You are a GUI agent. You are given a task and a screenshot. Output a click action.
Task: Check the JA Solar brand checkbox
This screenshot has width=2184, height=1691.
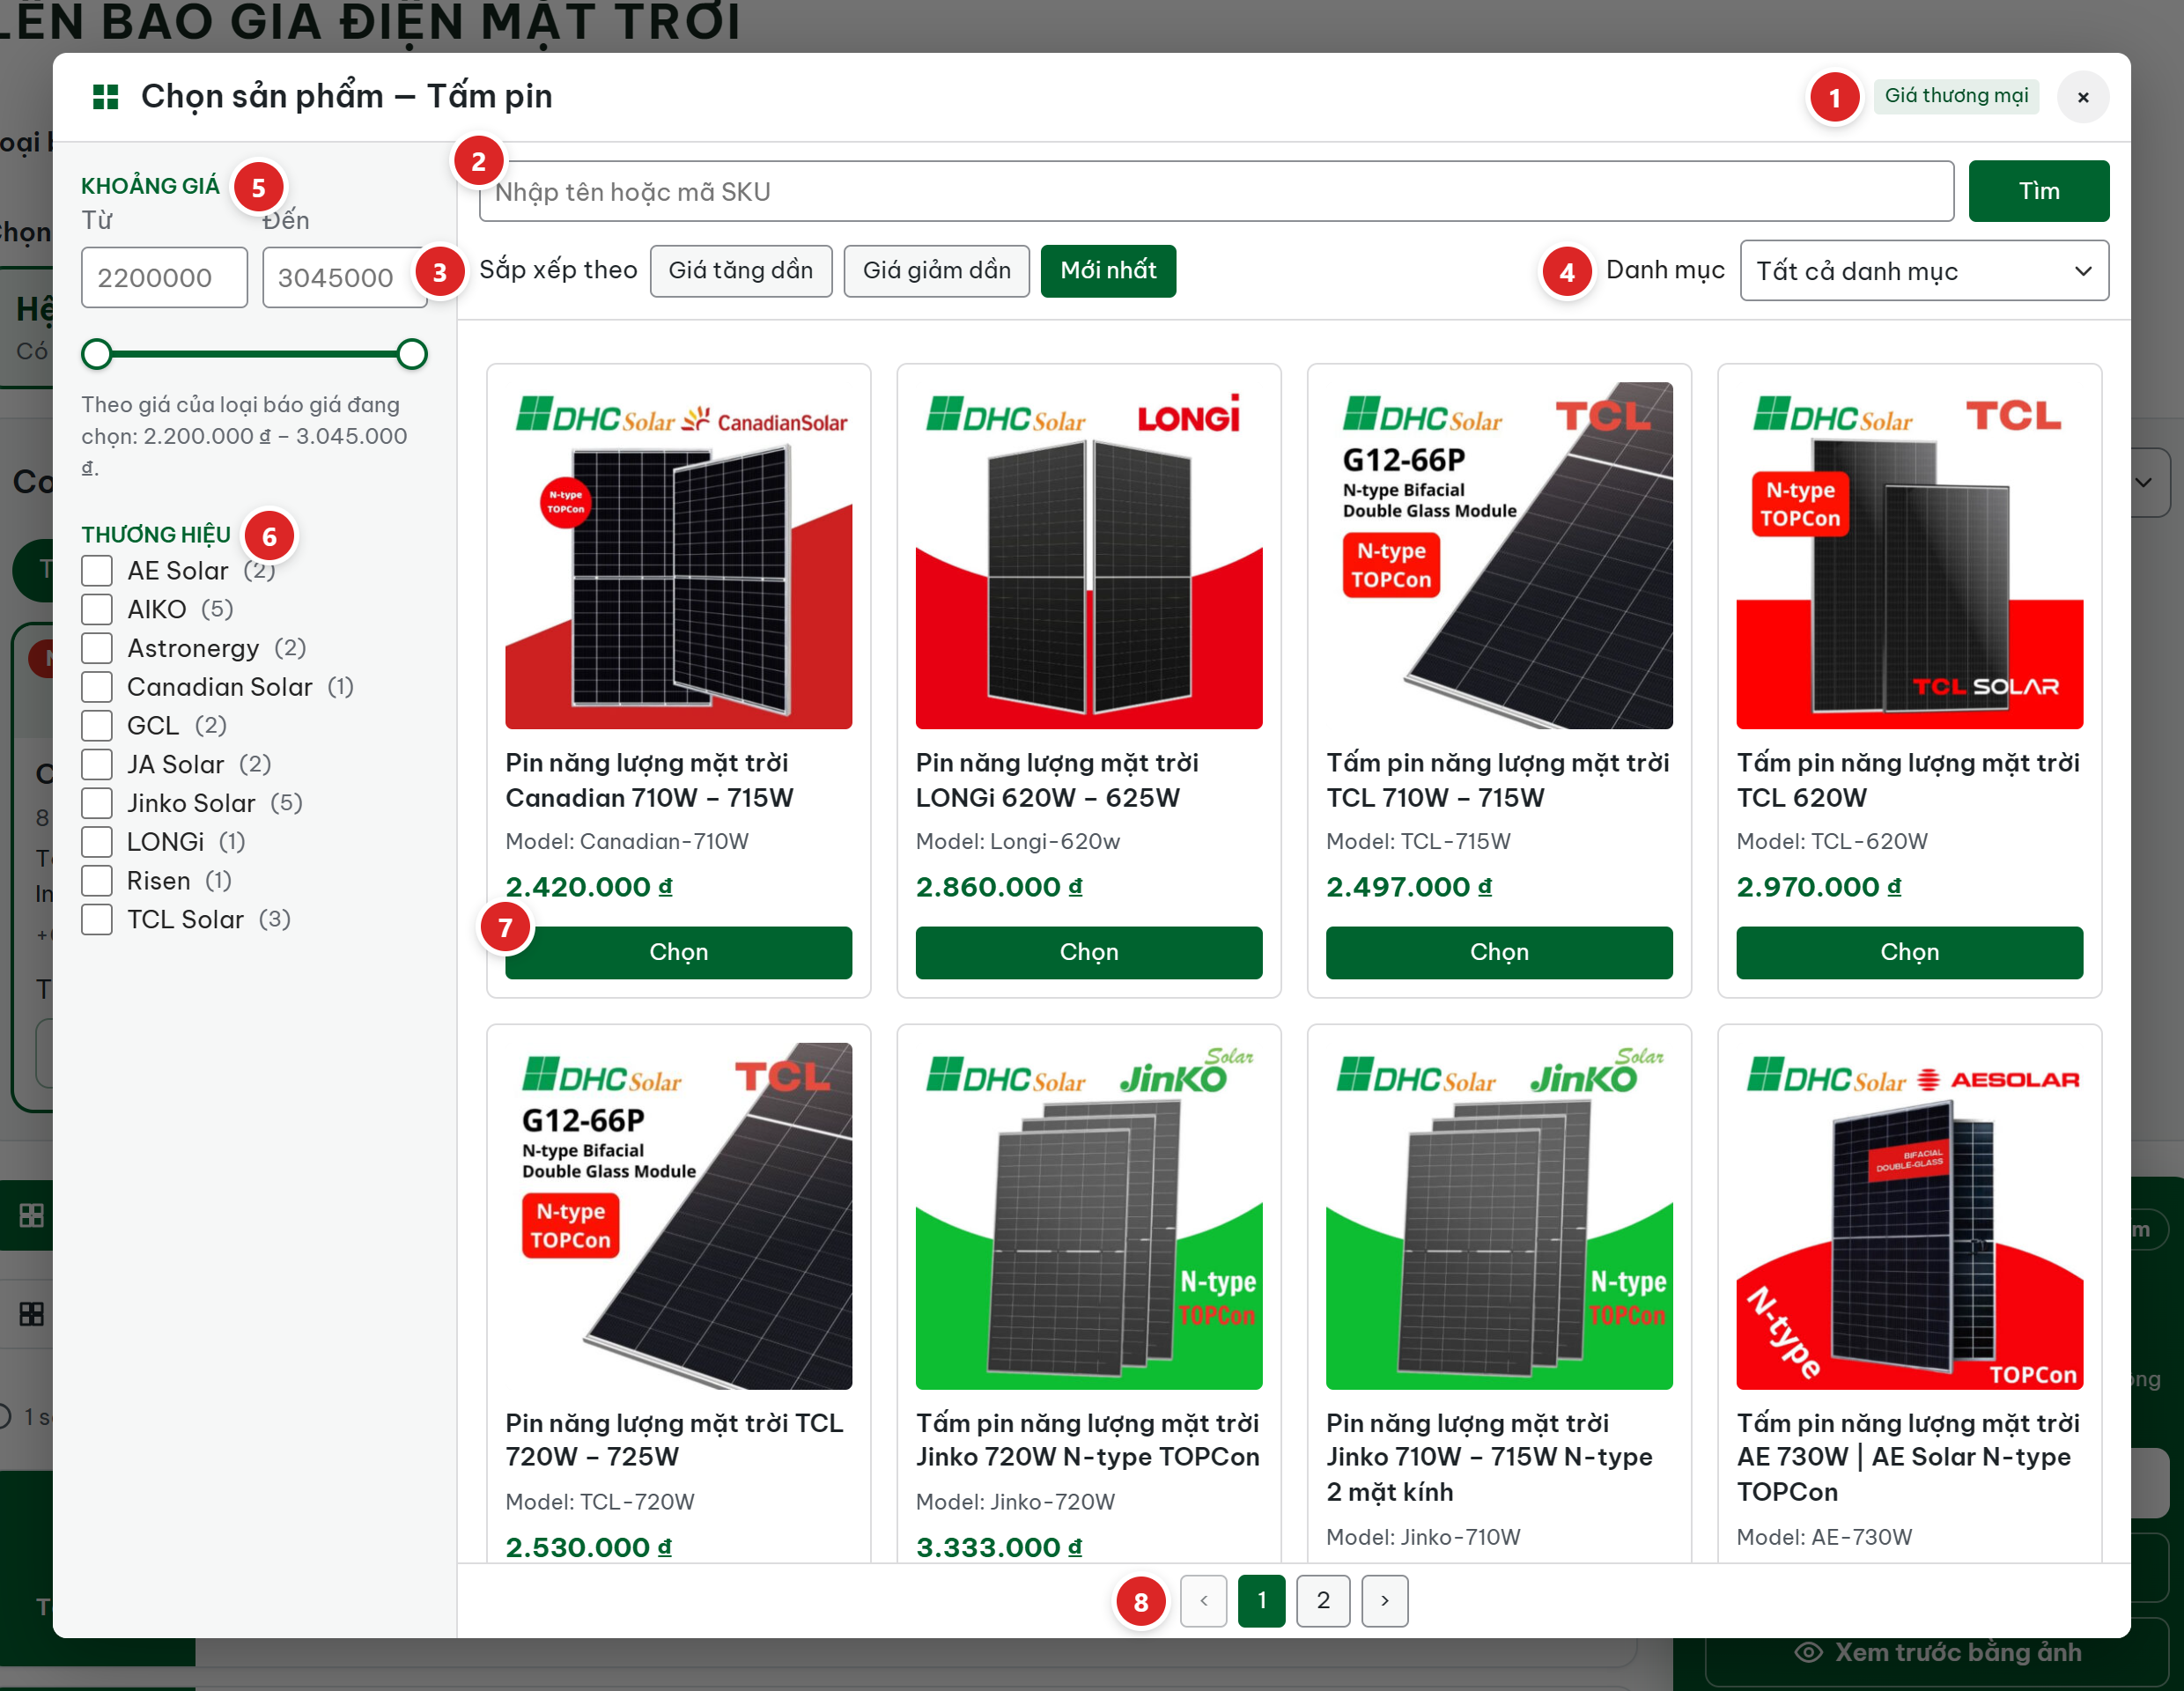coord(97,765)
